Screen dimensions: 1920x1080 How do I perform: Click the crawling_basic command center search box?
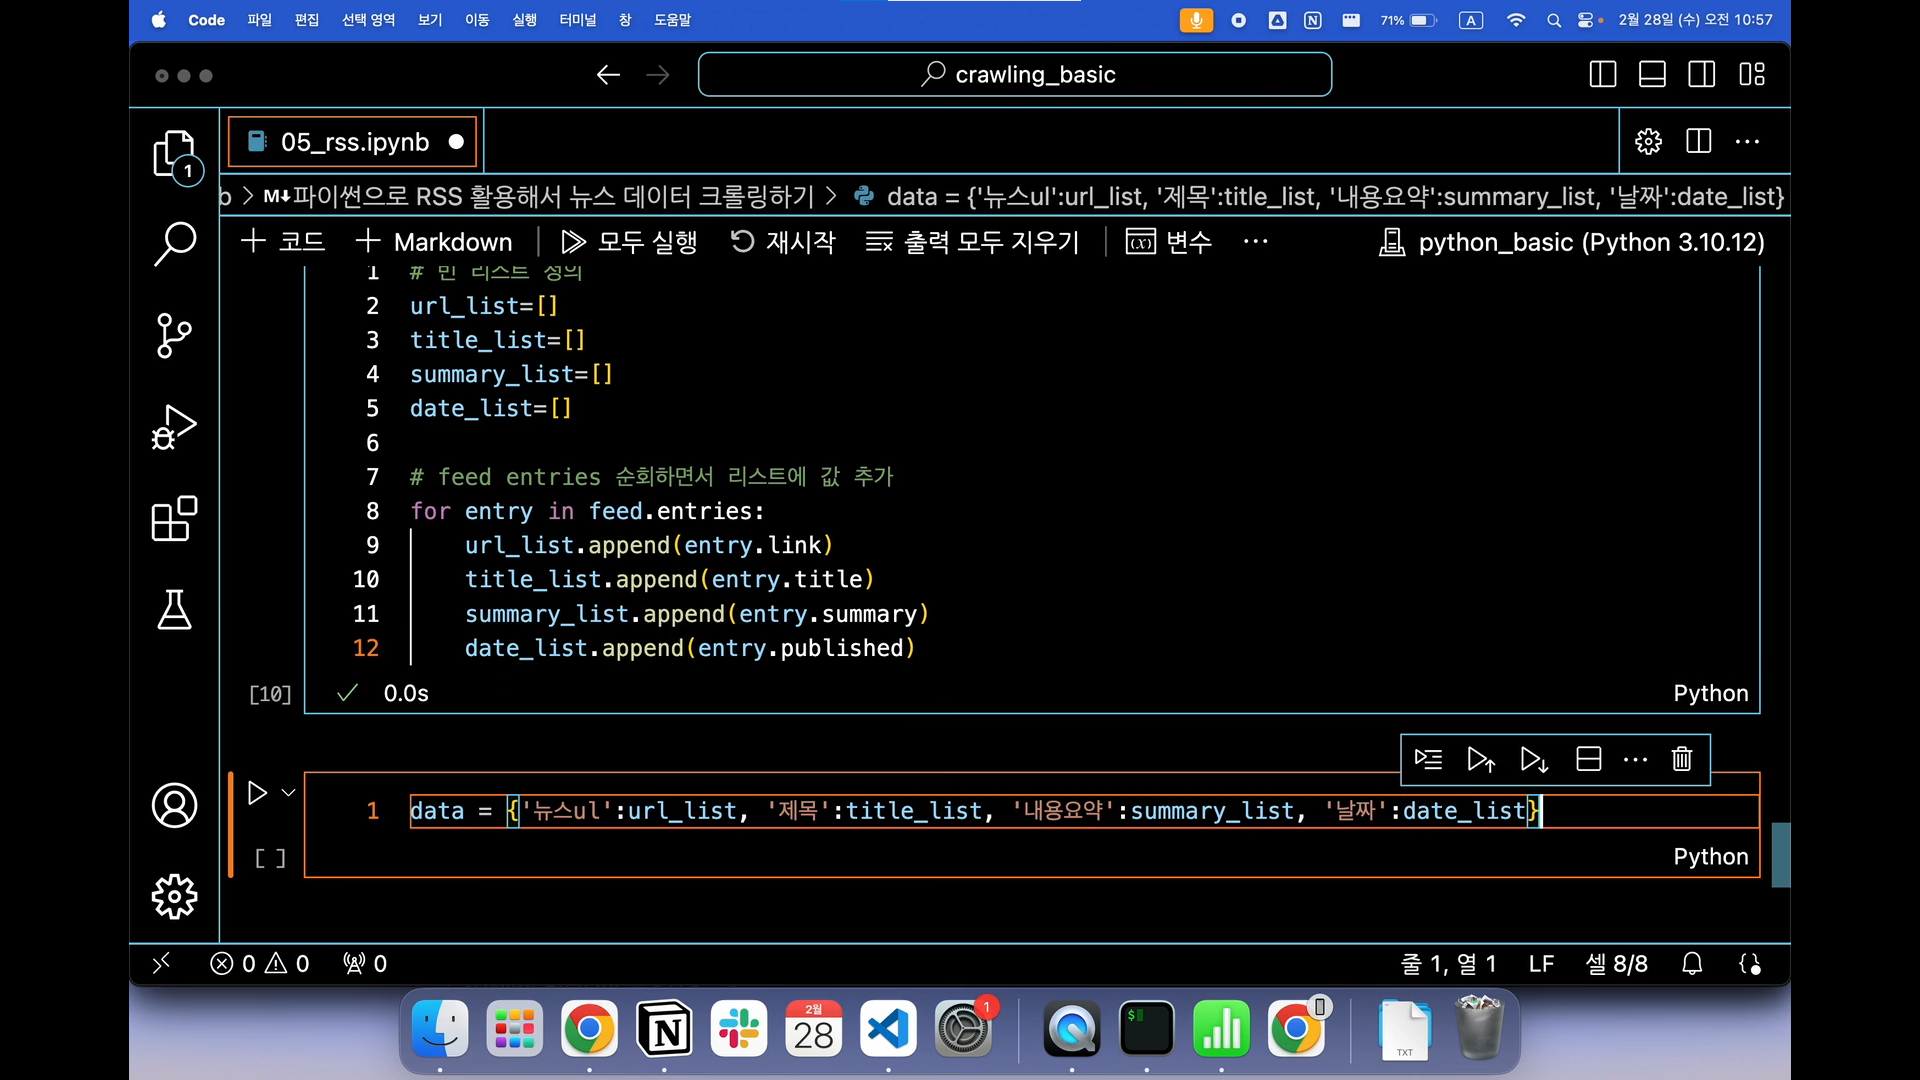pyautogui.click(x=1014, y=75)
